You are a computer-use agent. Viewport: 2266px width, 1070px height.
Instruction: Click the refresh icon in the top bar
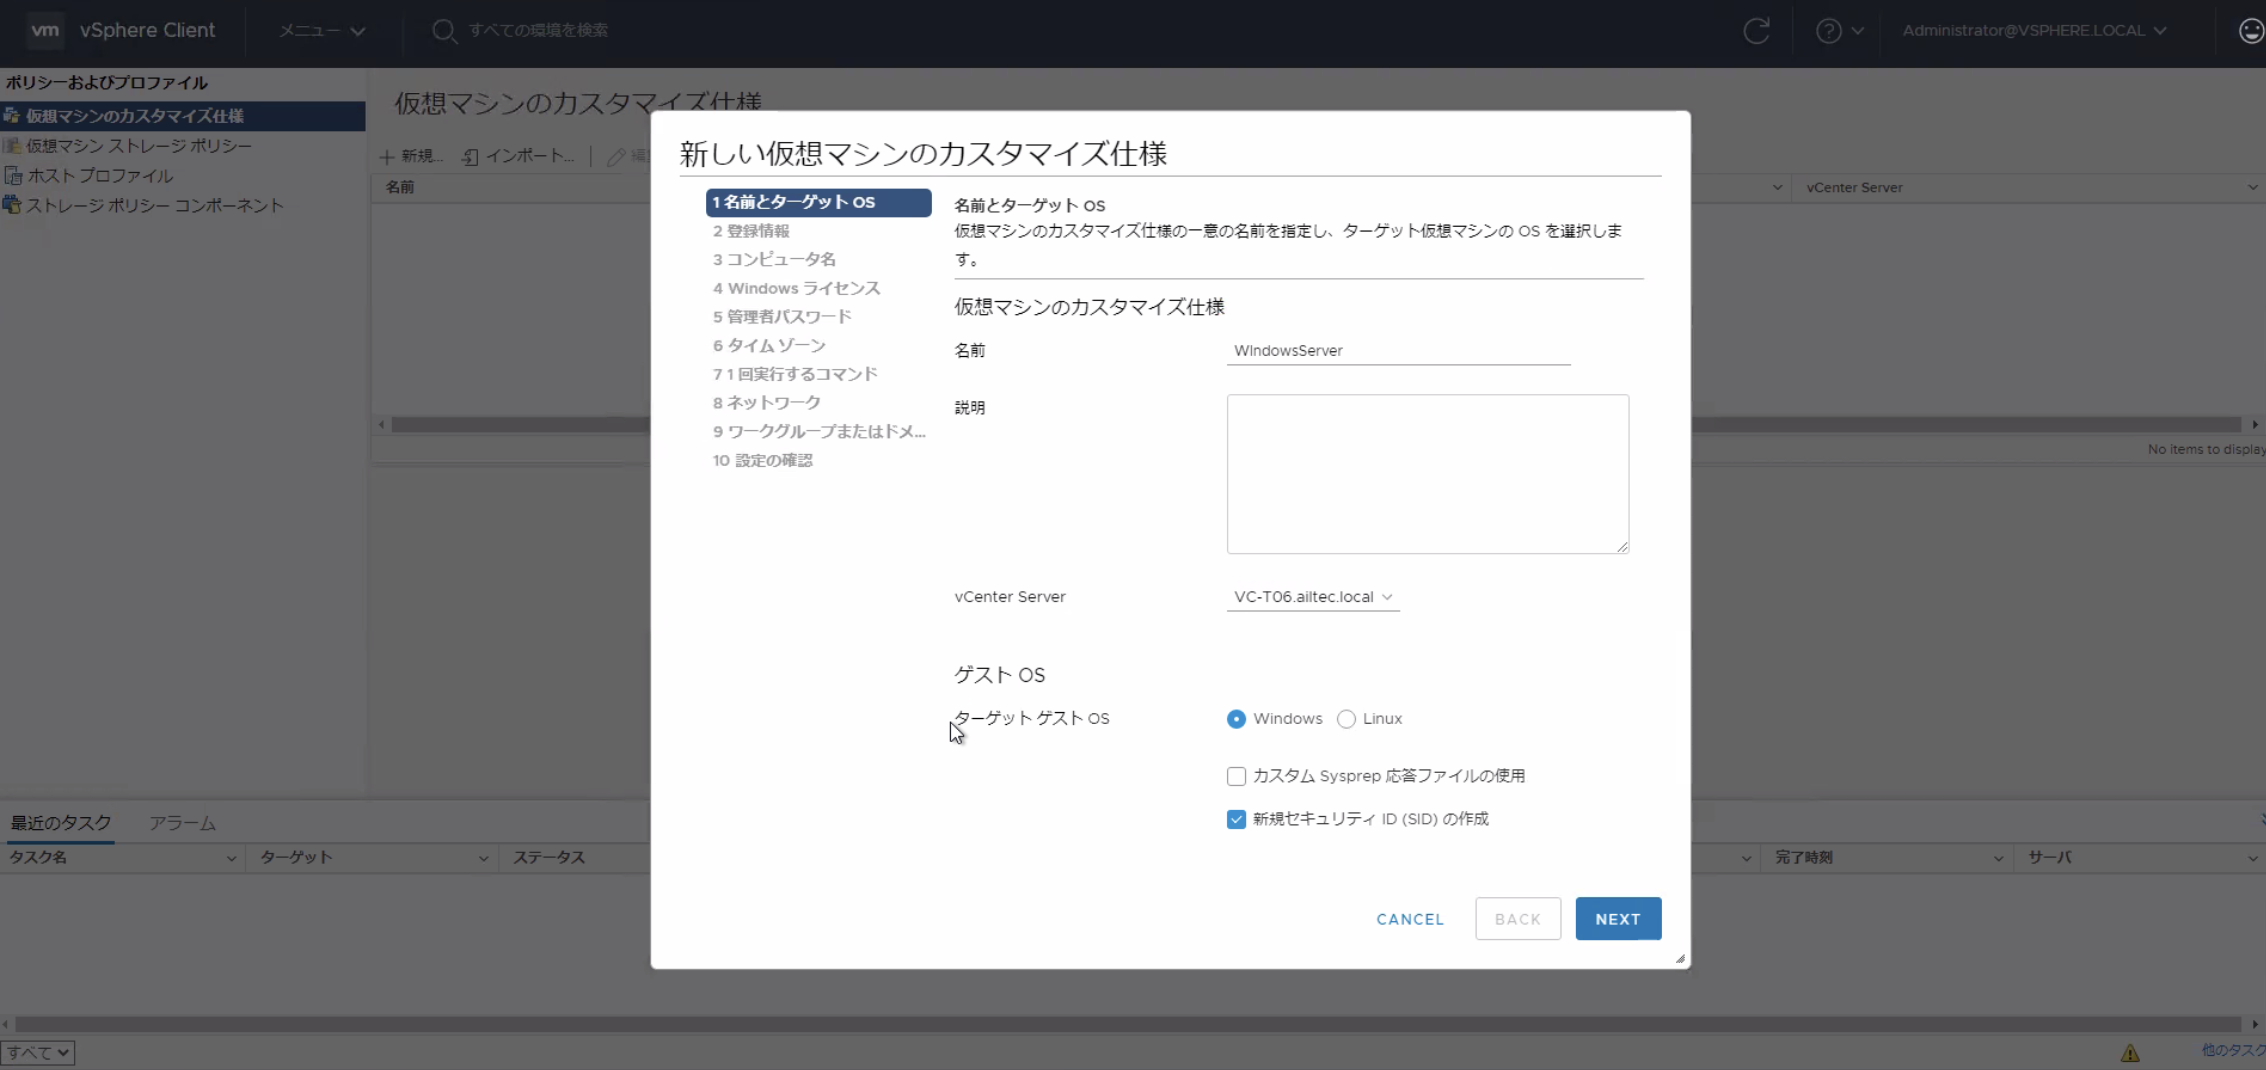1757,30
